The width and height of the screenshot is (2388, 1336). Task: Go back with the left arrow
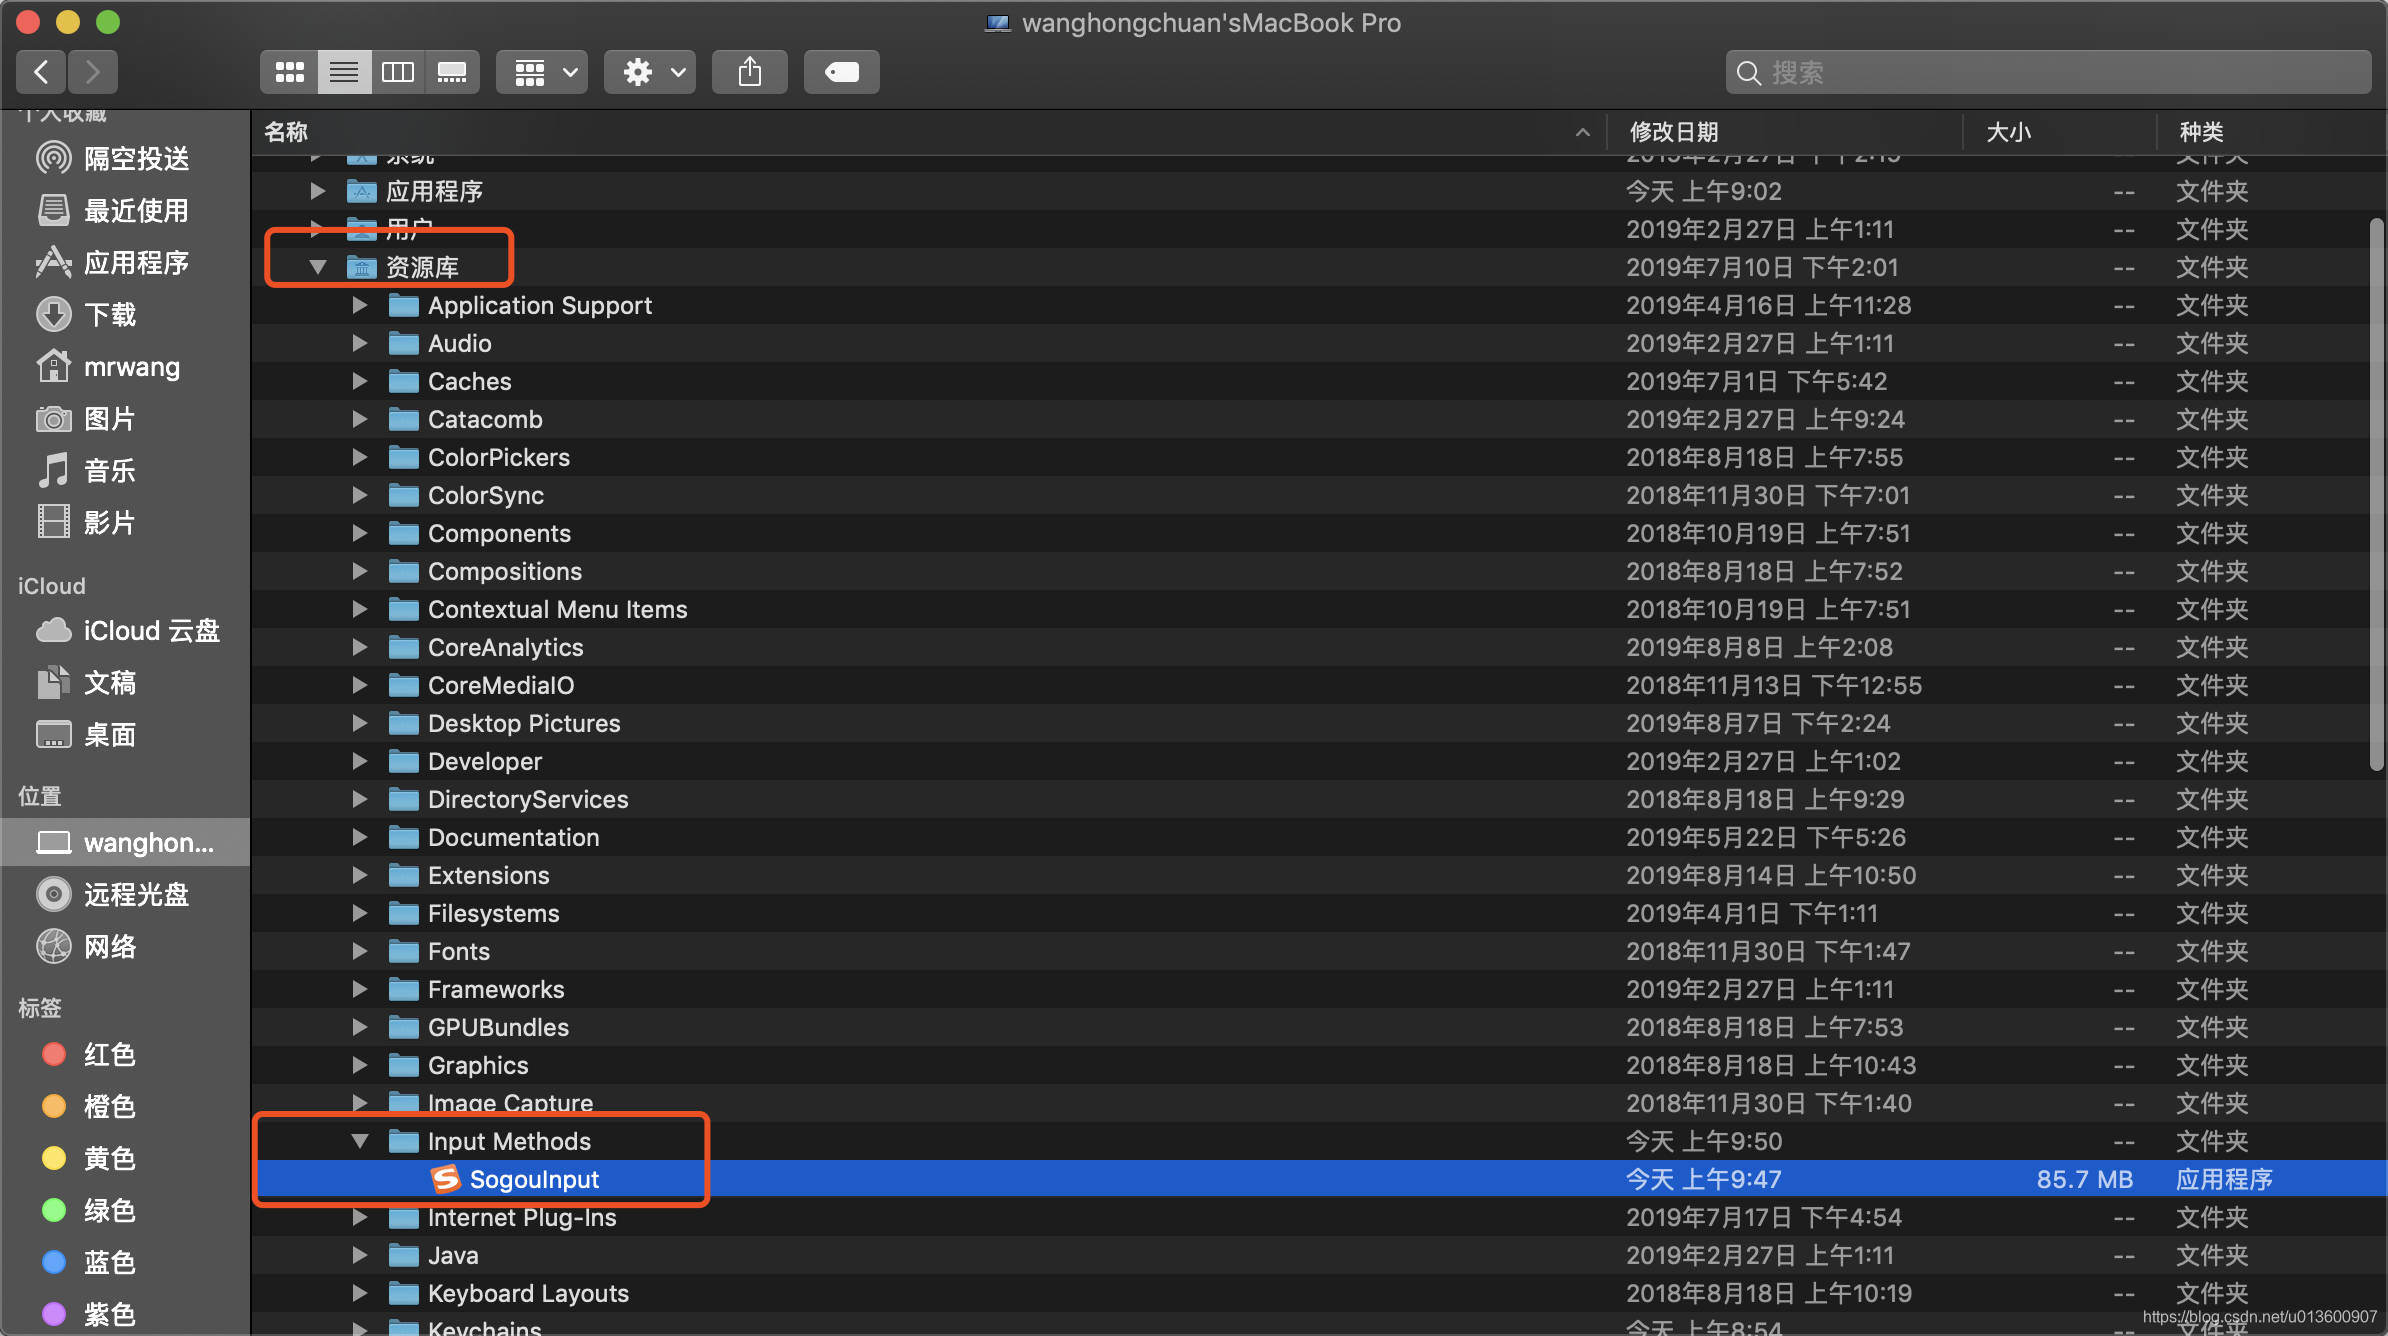pos(41,72)
